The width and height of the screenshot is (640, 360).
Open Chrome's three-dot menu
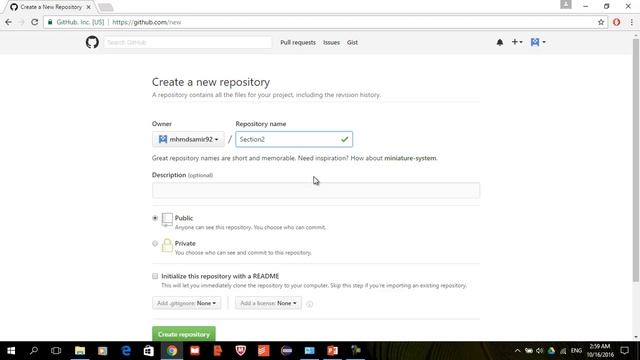631,22
